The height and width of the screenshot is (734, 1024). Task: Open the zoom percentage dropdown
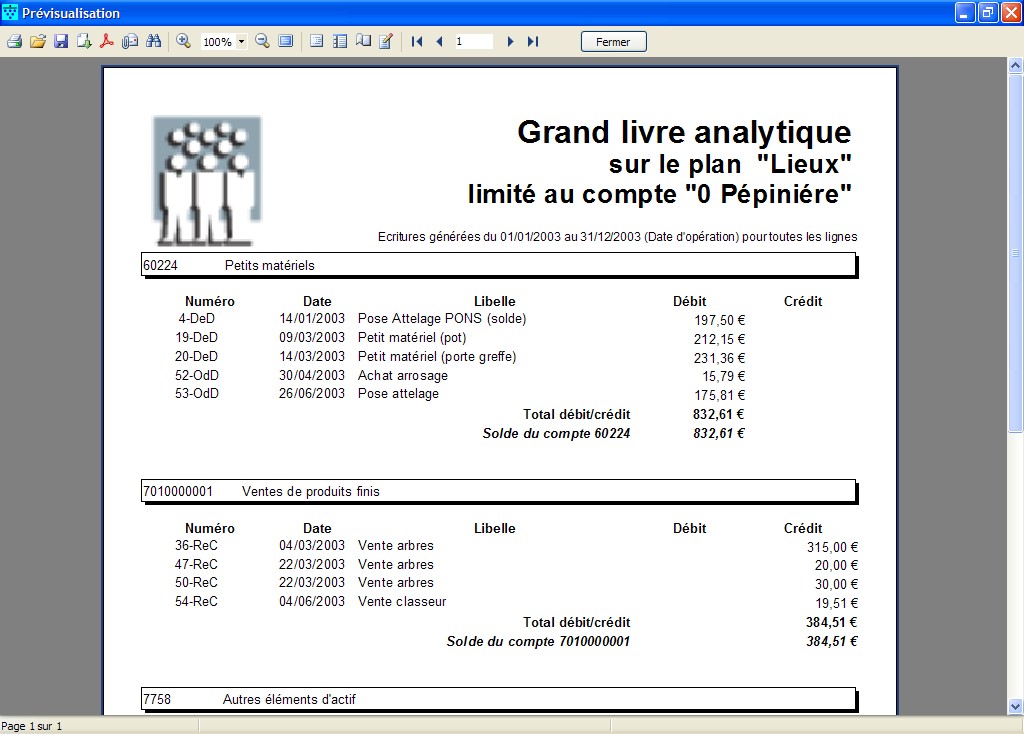click(x=242, y=42)
